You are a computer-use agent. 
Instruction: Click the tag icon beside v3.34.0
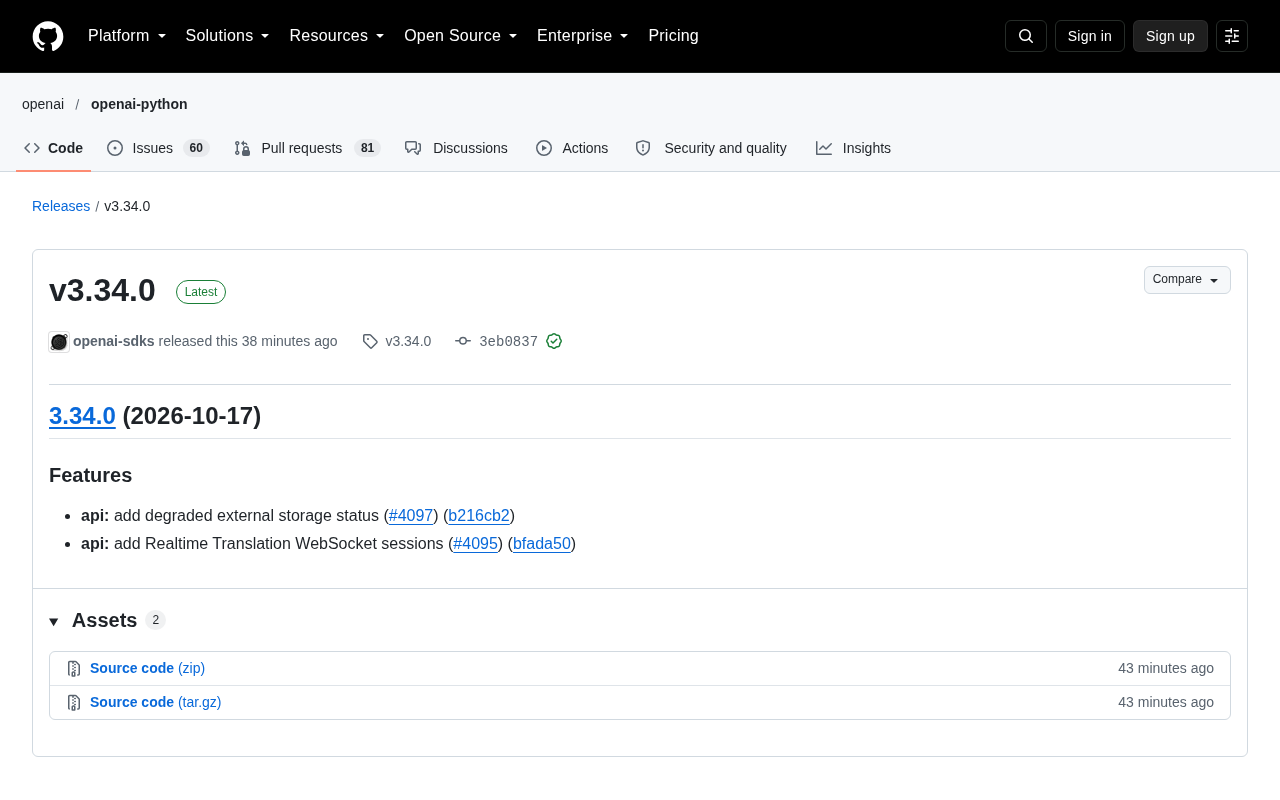pos(370,341)
